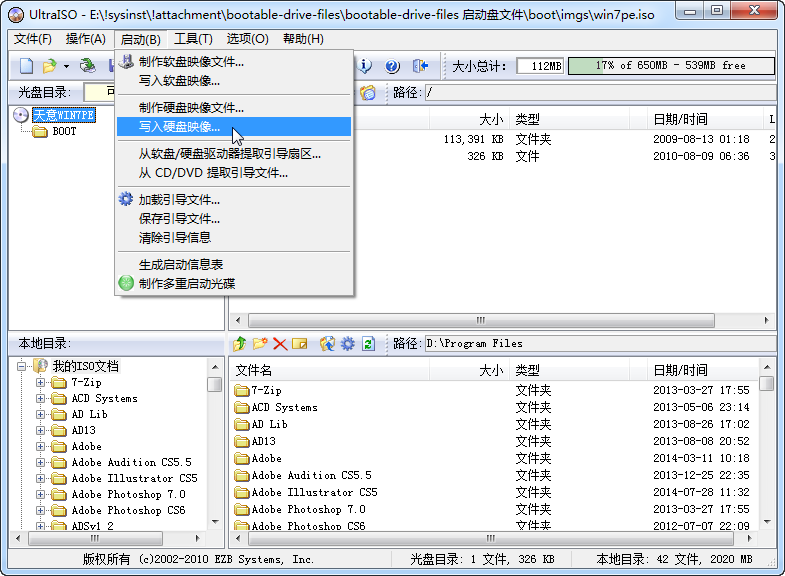Click the 日期/时间 column header in local list
785x576 pixels.
coord(680,370)
